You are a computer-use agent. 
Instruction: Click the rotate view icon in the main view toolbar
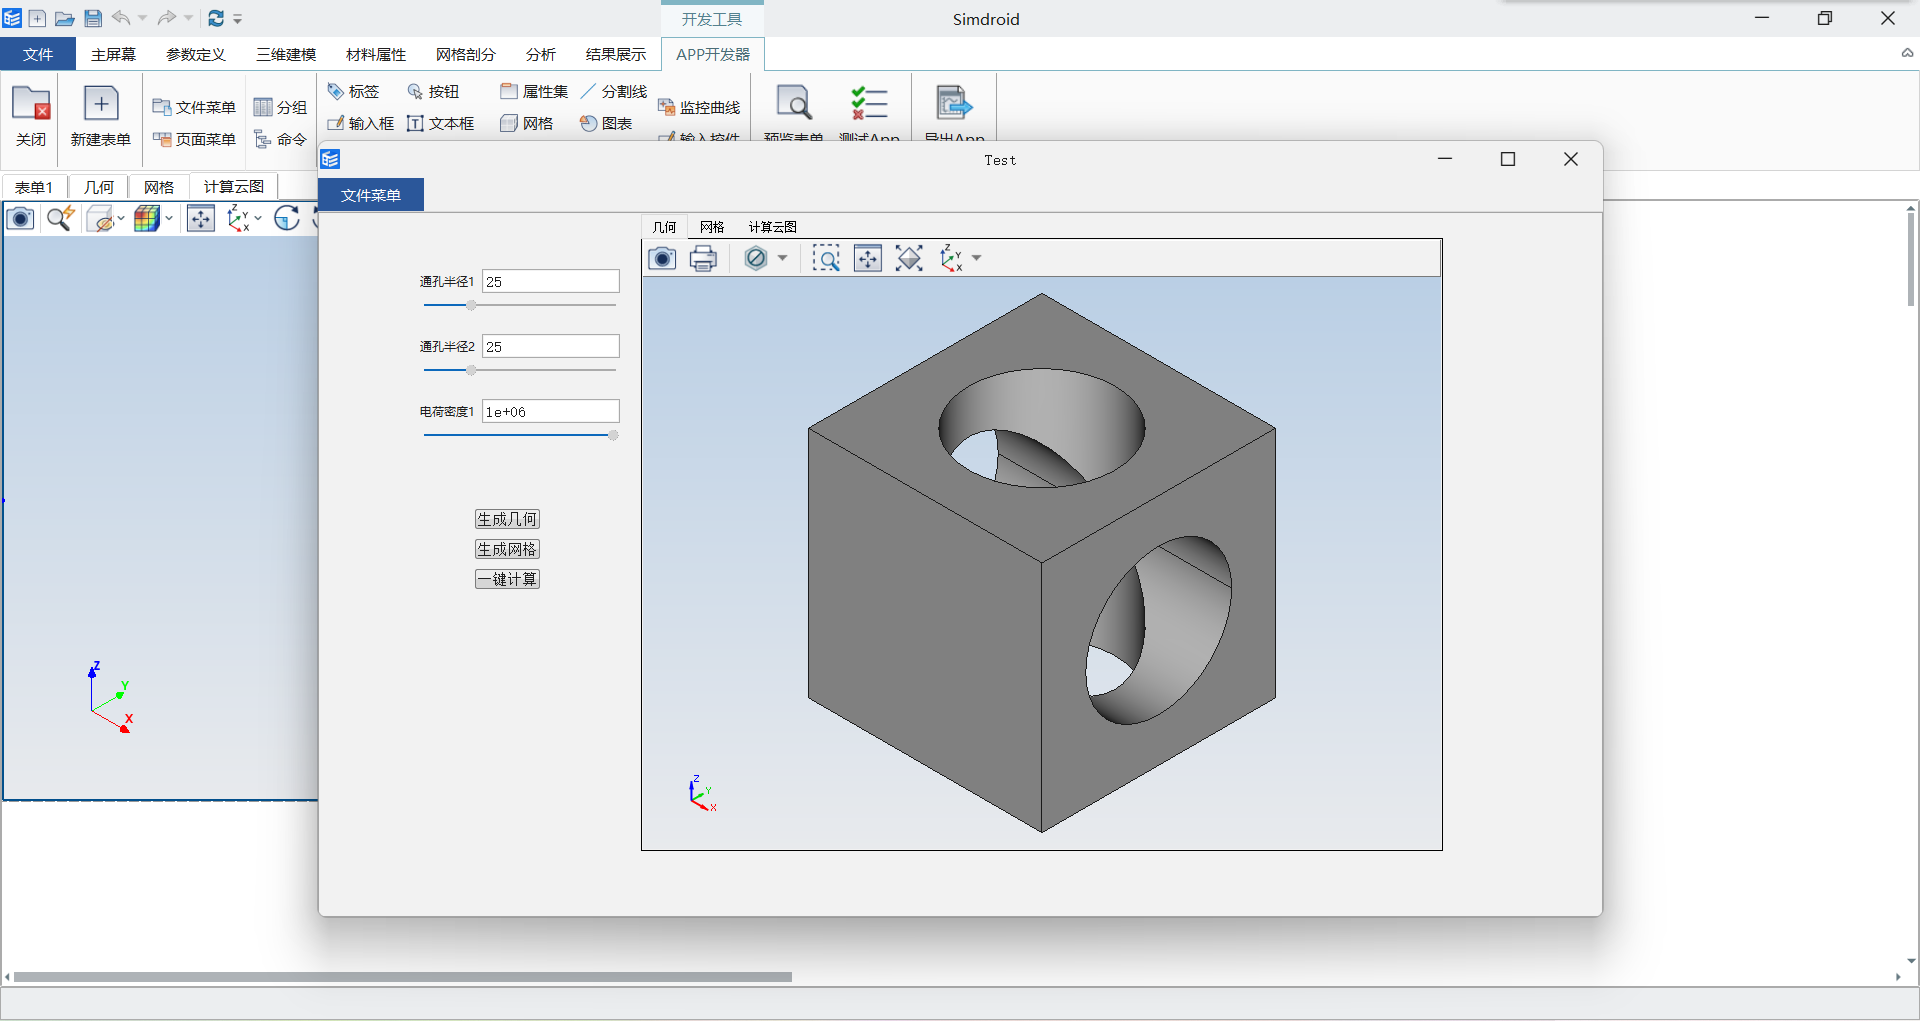[287, 218]
